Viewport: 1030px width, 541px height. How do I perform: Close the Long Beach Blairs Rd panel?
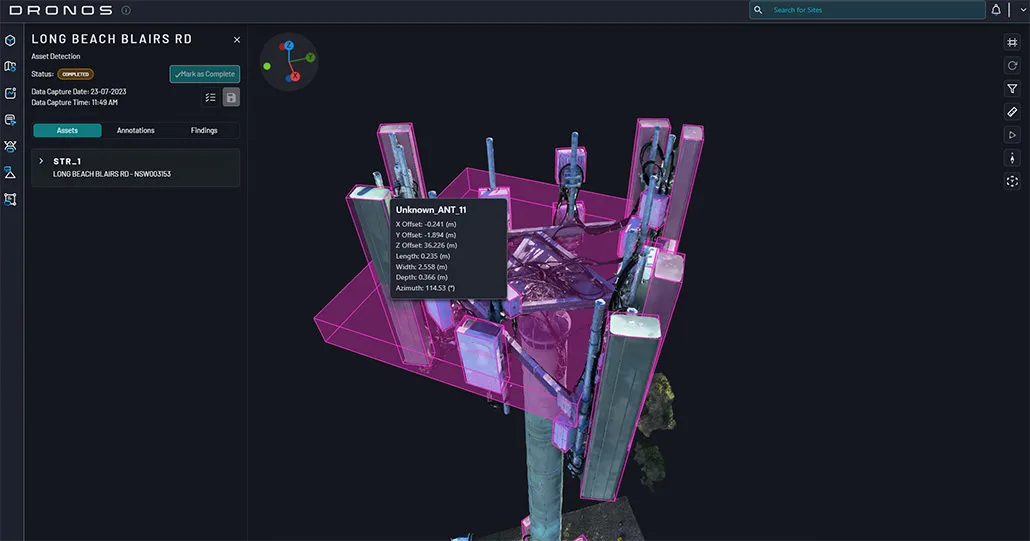237,39
